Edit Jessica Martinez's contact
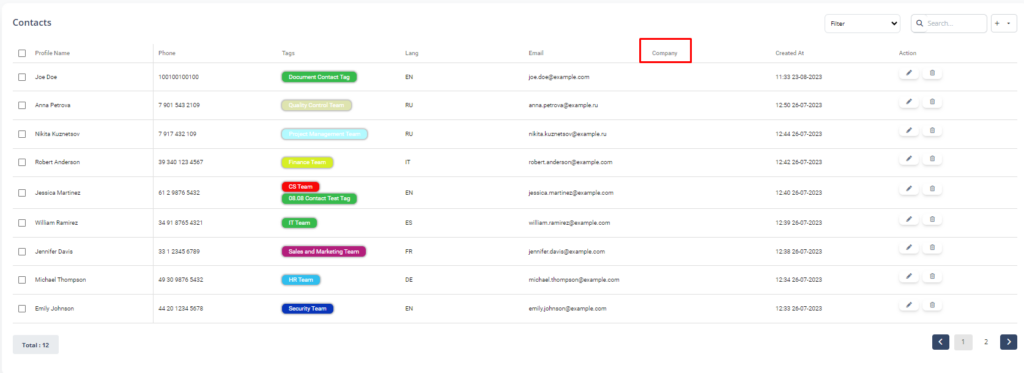This screenshot has height=373, width=1024. [908, 189]
